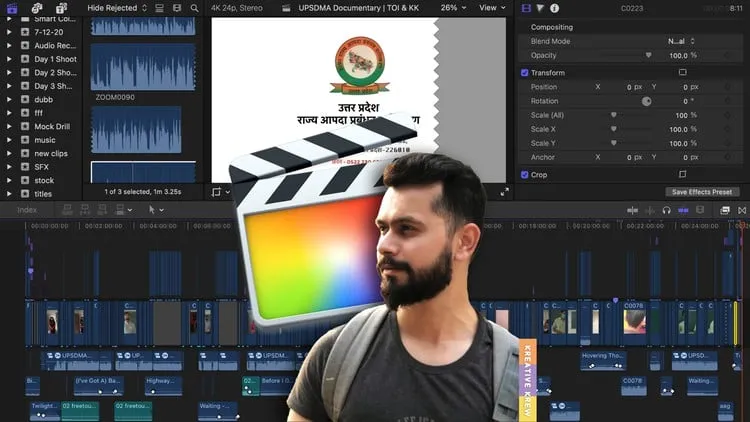The image size is (750, 422).
Task: Toggle timeline snapping
Action: [x=683, y=210]
